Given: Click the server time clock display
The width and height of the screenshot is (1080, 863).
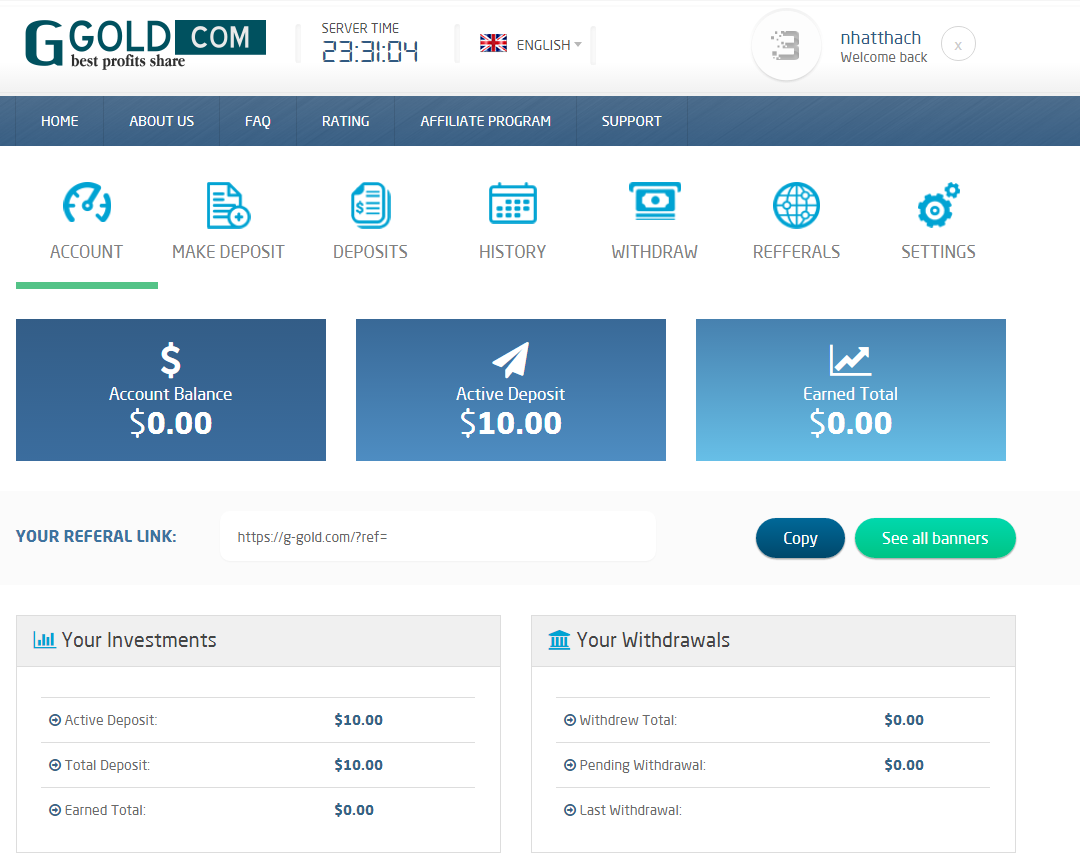Looking at the screenshot, I should click(370, 52).
